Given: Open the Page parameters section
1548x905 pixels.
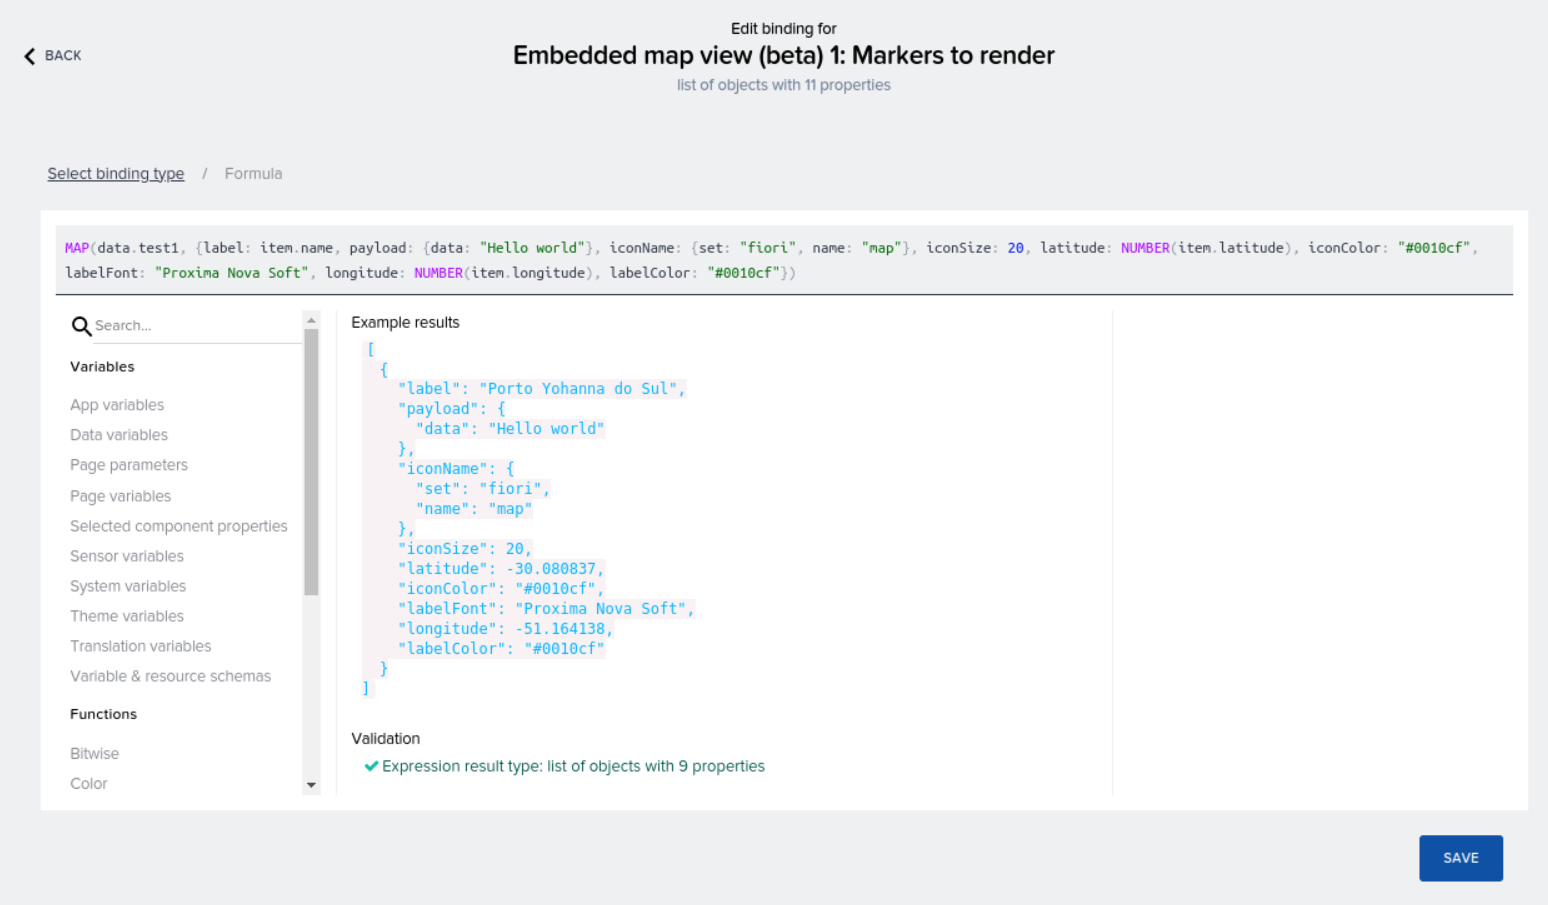Looking at the screenshot, I should point(128,464).
